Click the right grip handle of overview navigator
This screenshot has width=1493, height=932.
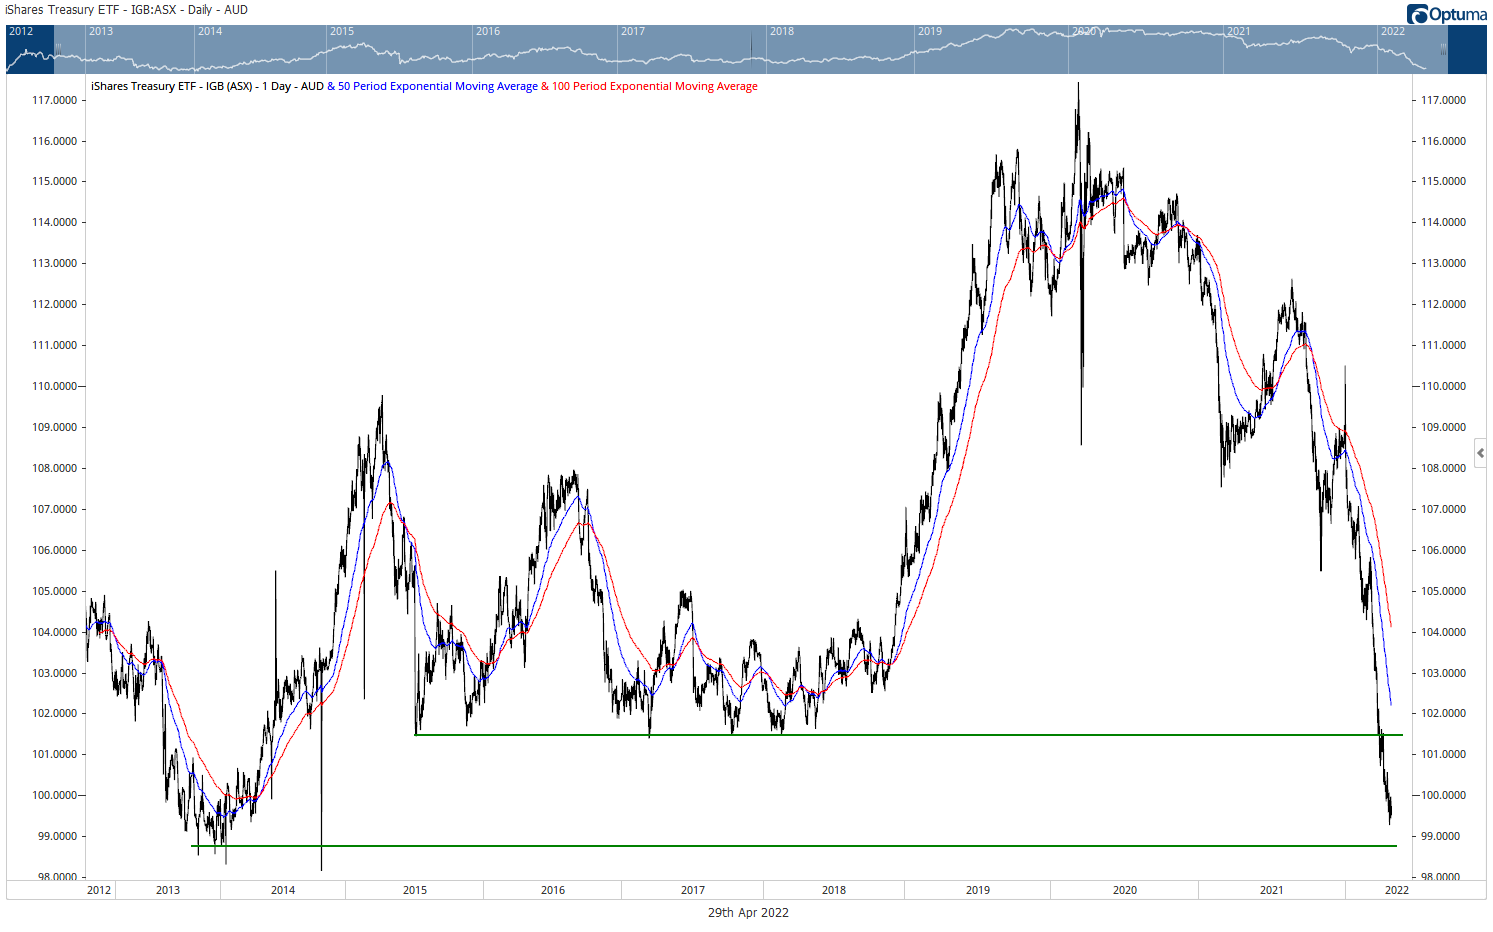[1442, 48]
